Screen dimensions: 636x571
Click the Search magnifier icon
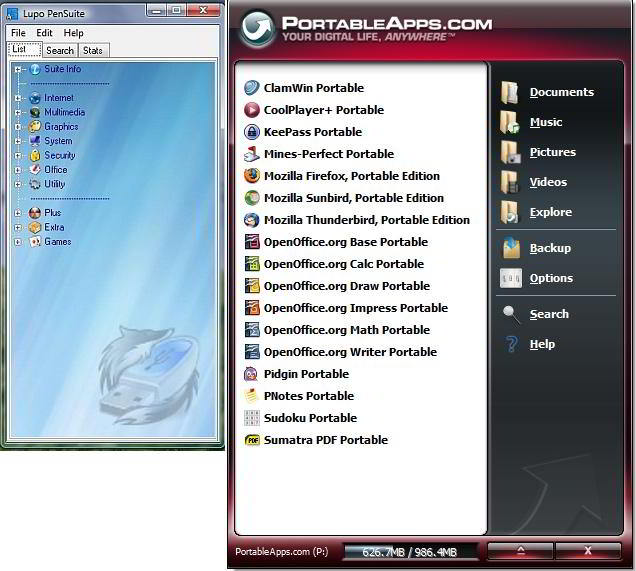click(x=510, y=314)
